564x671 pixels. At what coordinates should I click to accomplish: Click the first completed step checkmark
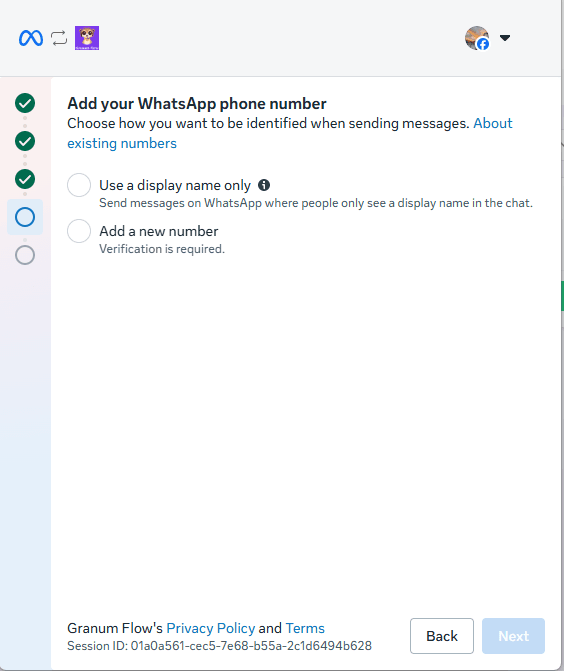(x=25, y=103)
